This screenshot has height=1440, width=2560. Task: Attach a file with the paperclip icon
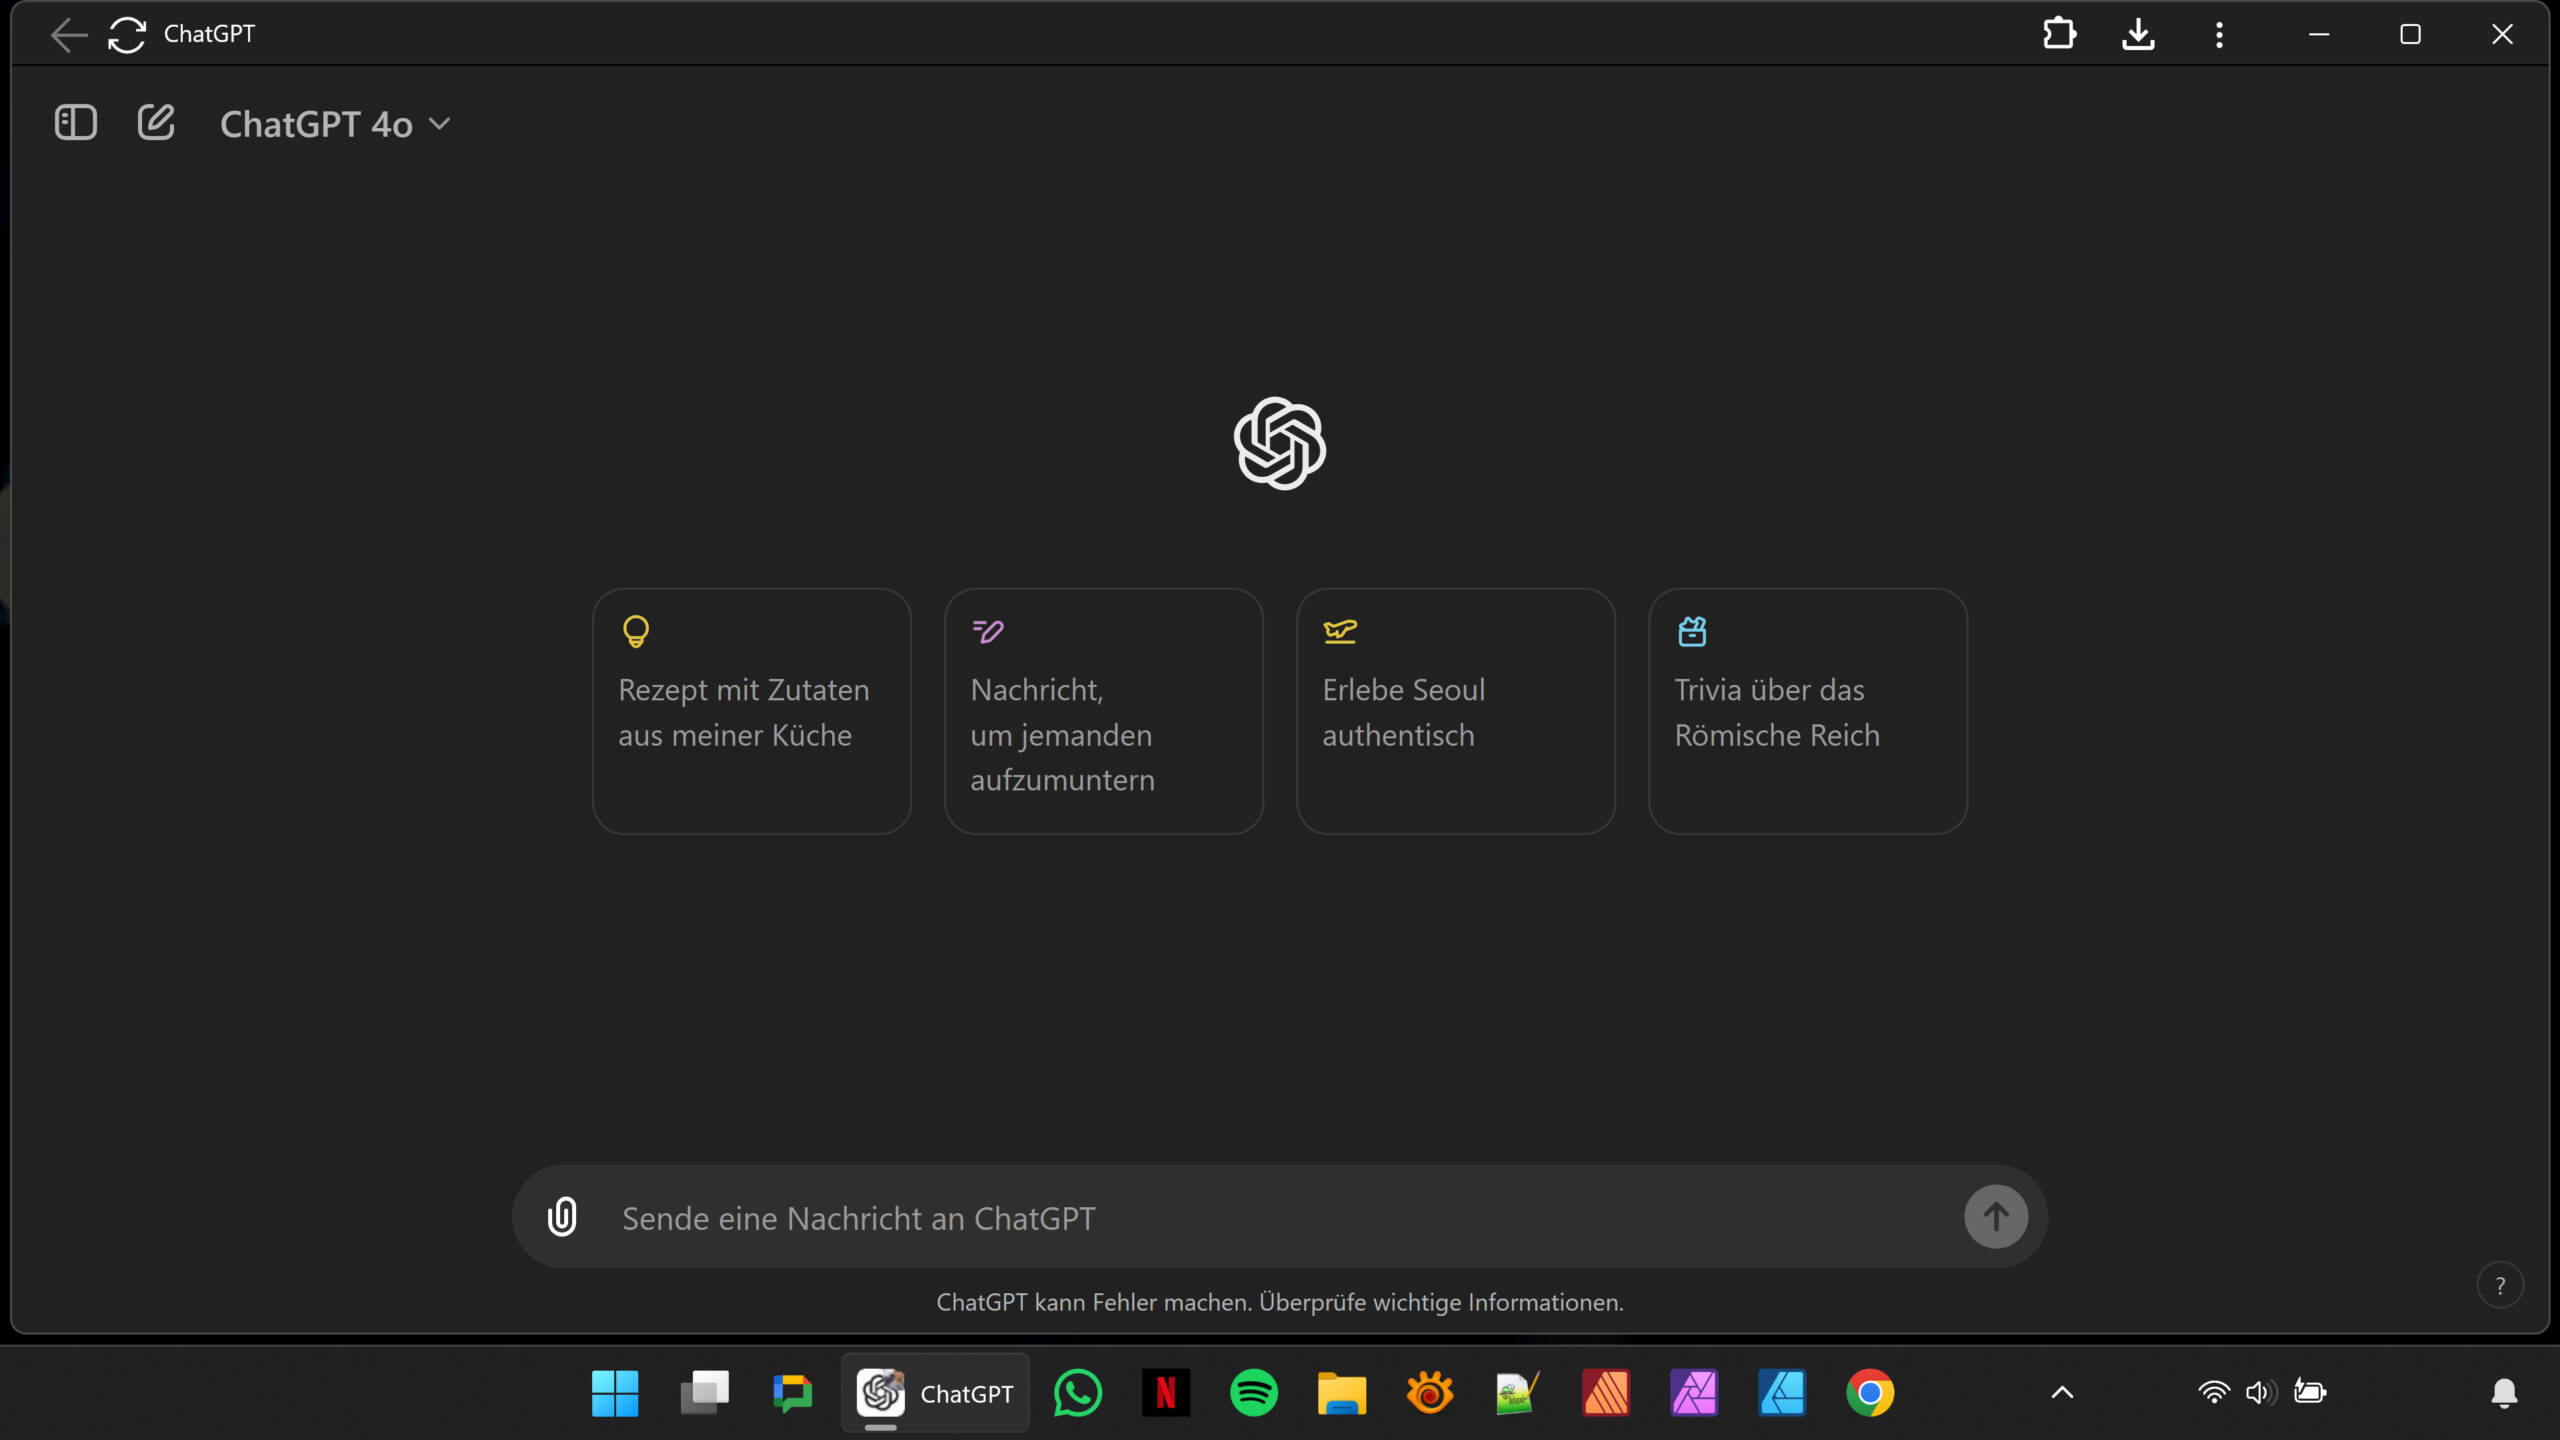[562, 1217]
